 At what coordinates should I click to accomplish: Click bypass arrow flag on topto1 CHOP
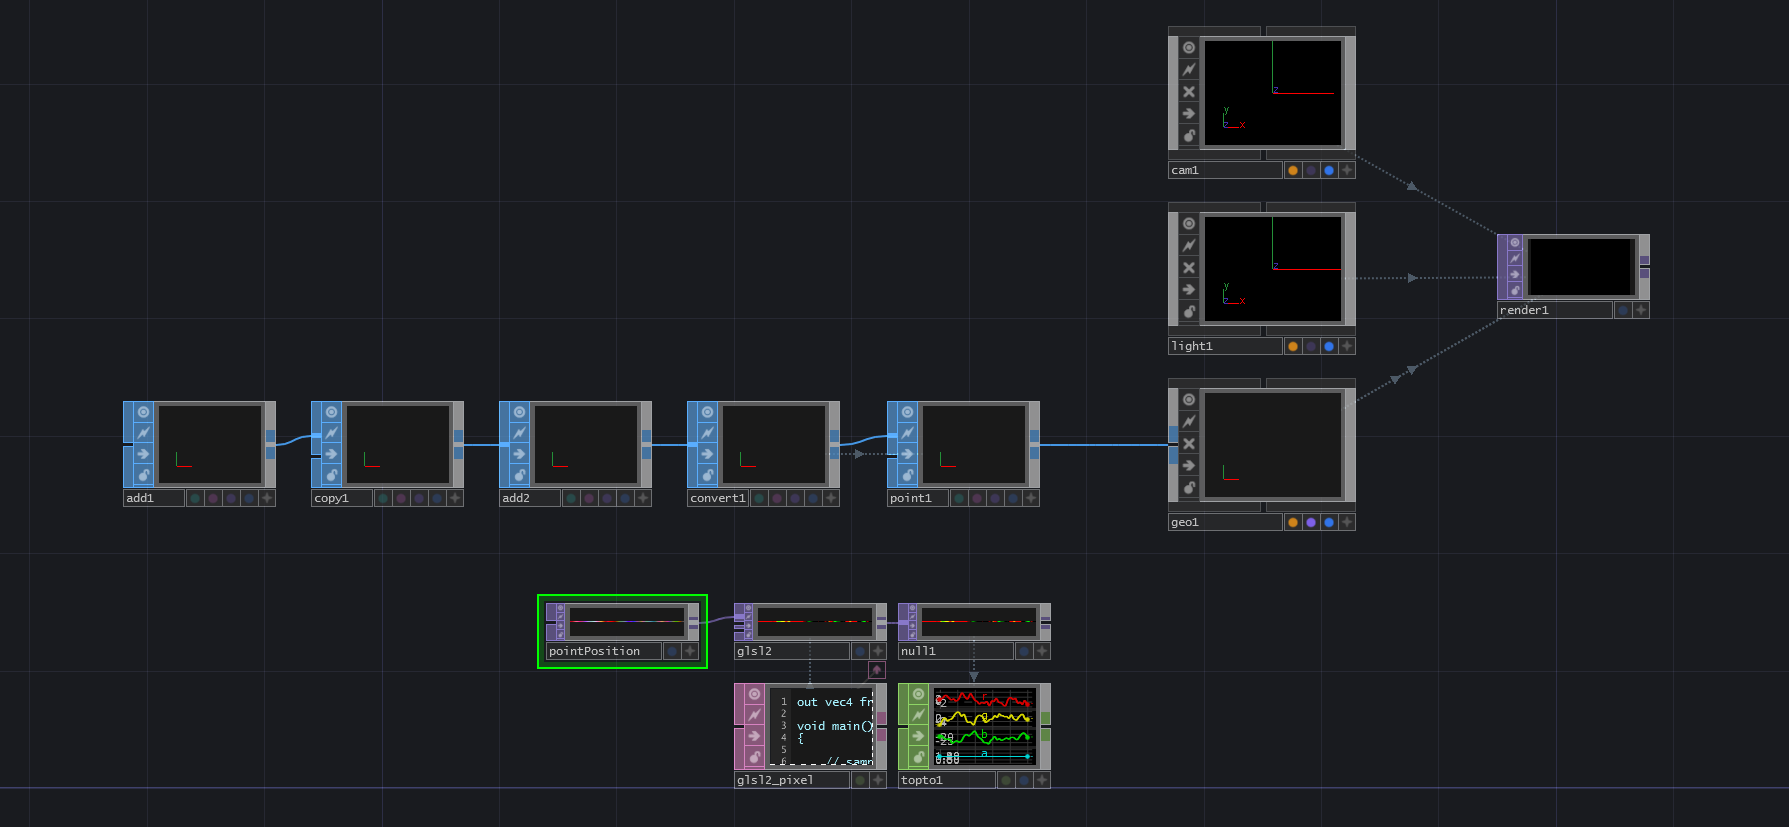(x=918, y=736)
